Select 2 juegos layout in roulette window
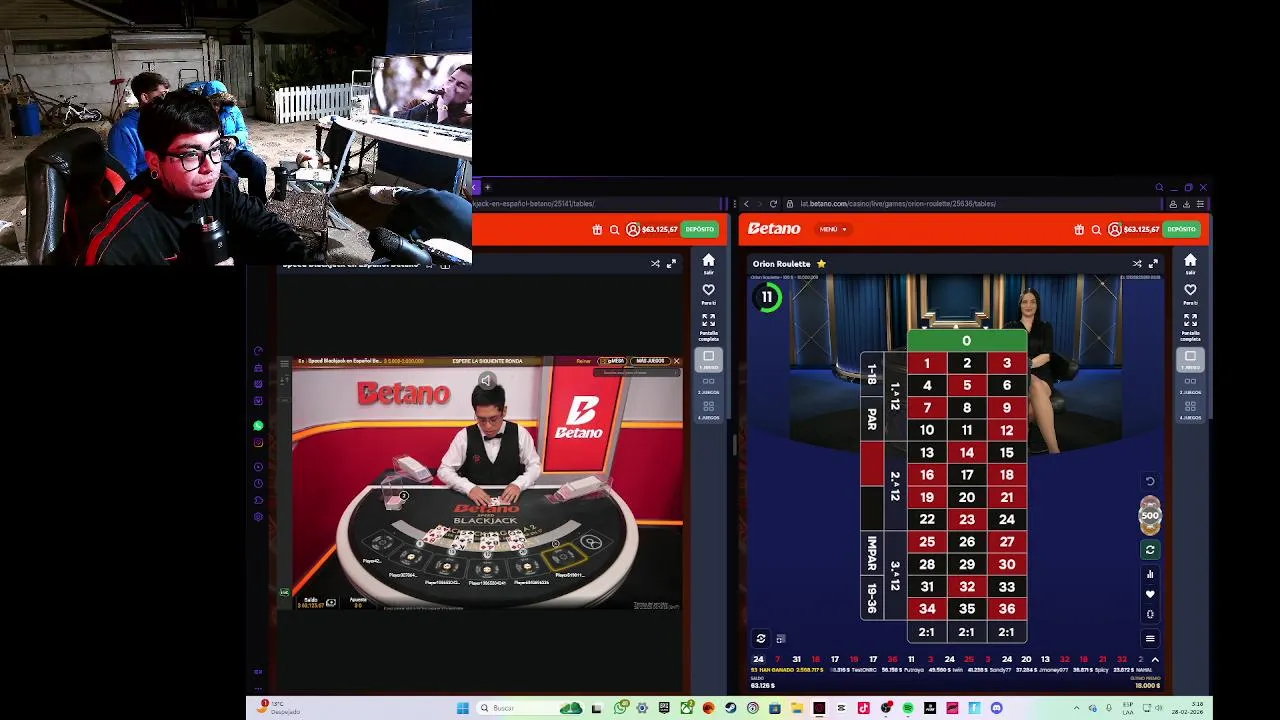1280x720 pixels. (1190, 384)
